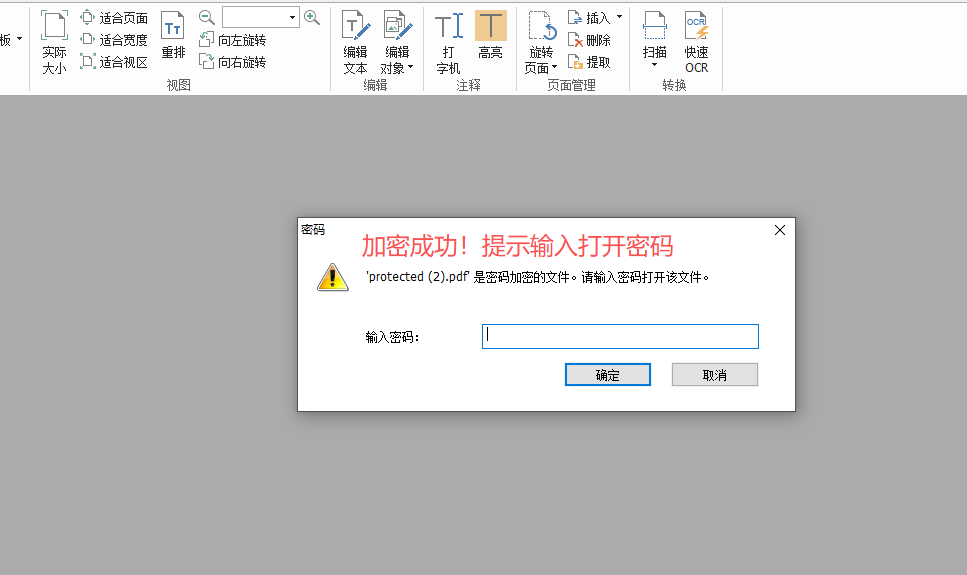Select the Actual Size (实际大小) view tool
This screenshot has width=967, height=575.
click(x=54, y=42)
